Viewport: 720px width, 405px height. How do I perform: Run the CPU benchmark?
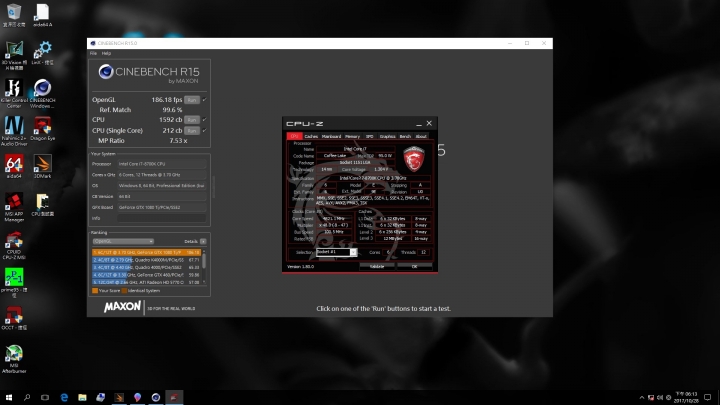[192, 119]
